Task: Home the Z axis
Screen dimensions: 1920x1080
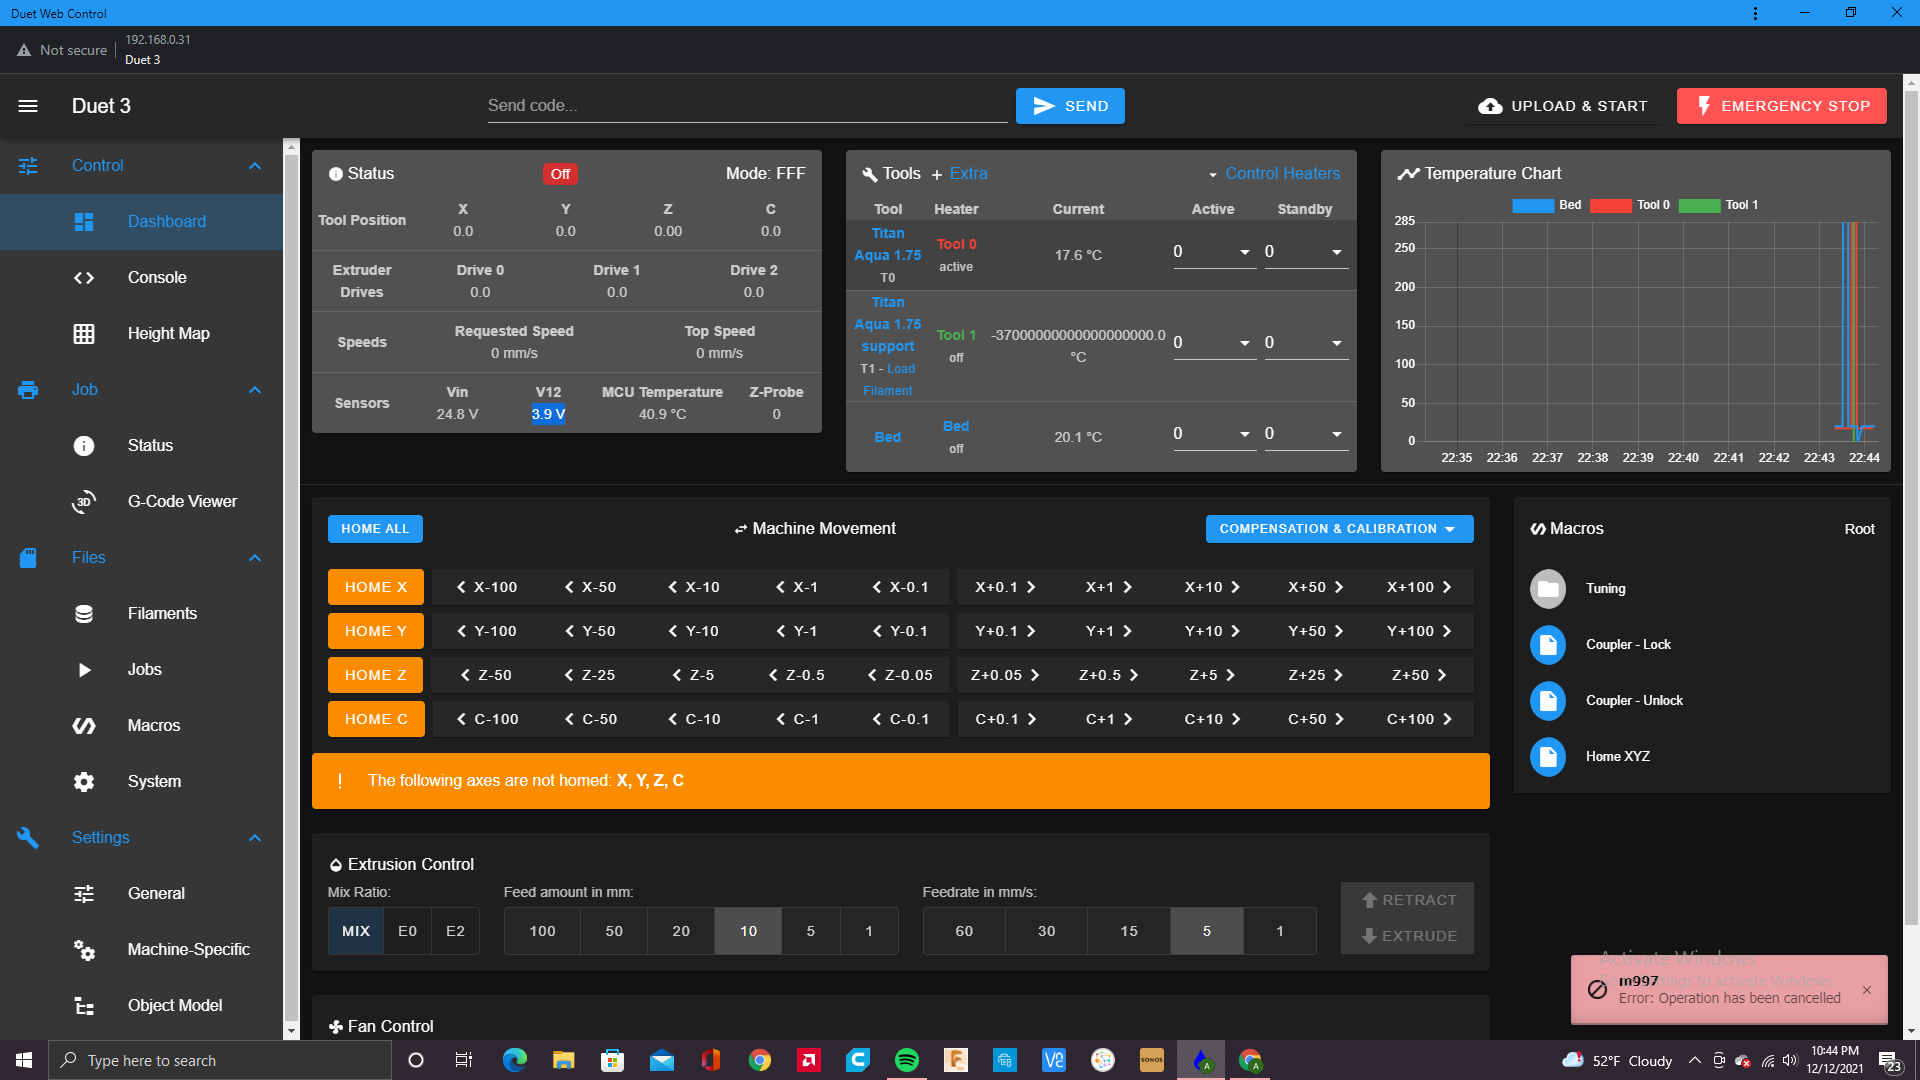Action: (376, 675)
